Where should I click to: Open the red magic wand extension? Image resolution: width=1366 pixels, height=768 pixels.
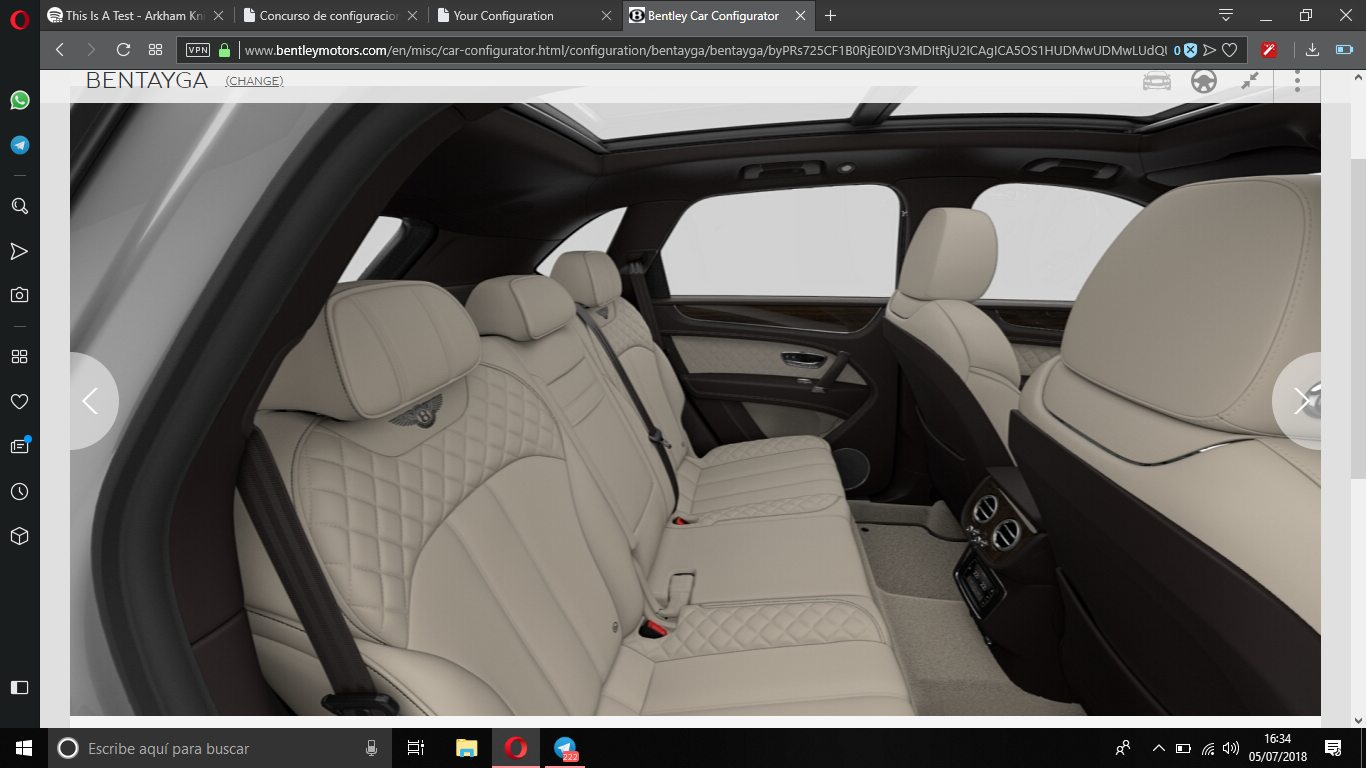click(1270, 50)
